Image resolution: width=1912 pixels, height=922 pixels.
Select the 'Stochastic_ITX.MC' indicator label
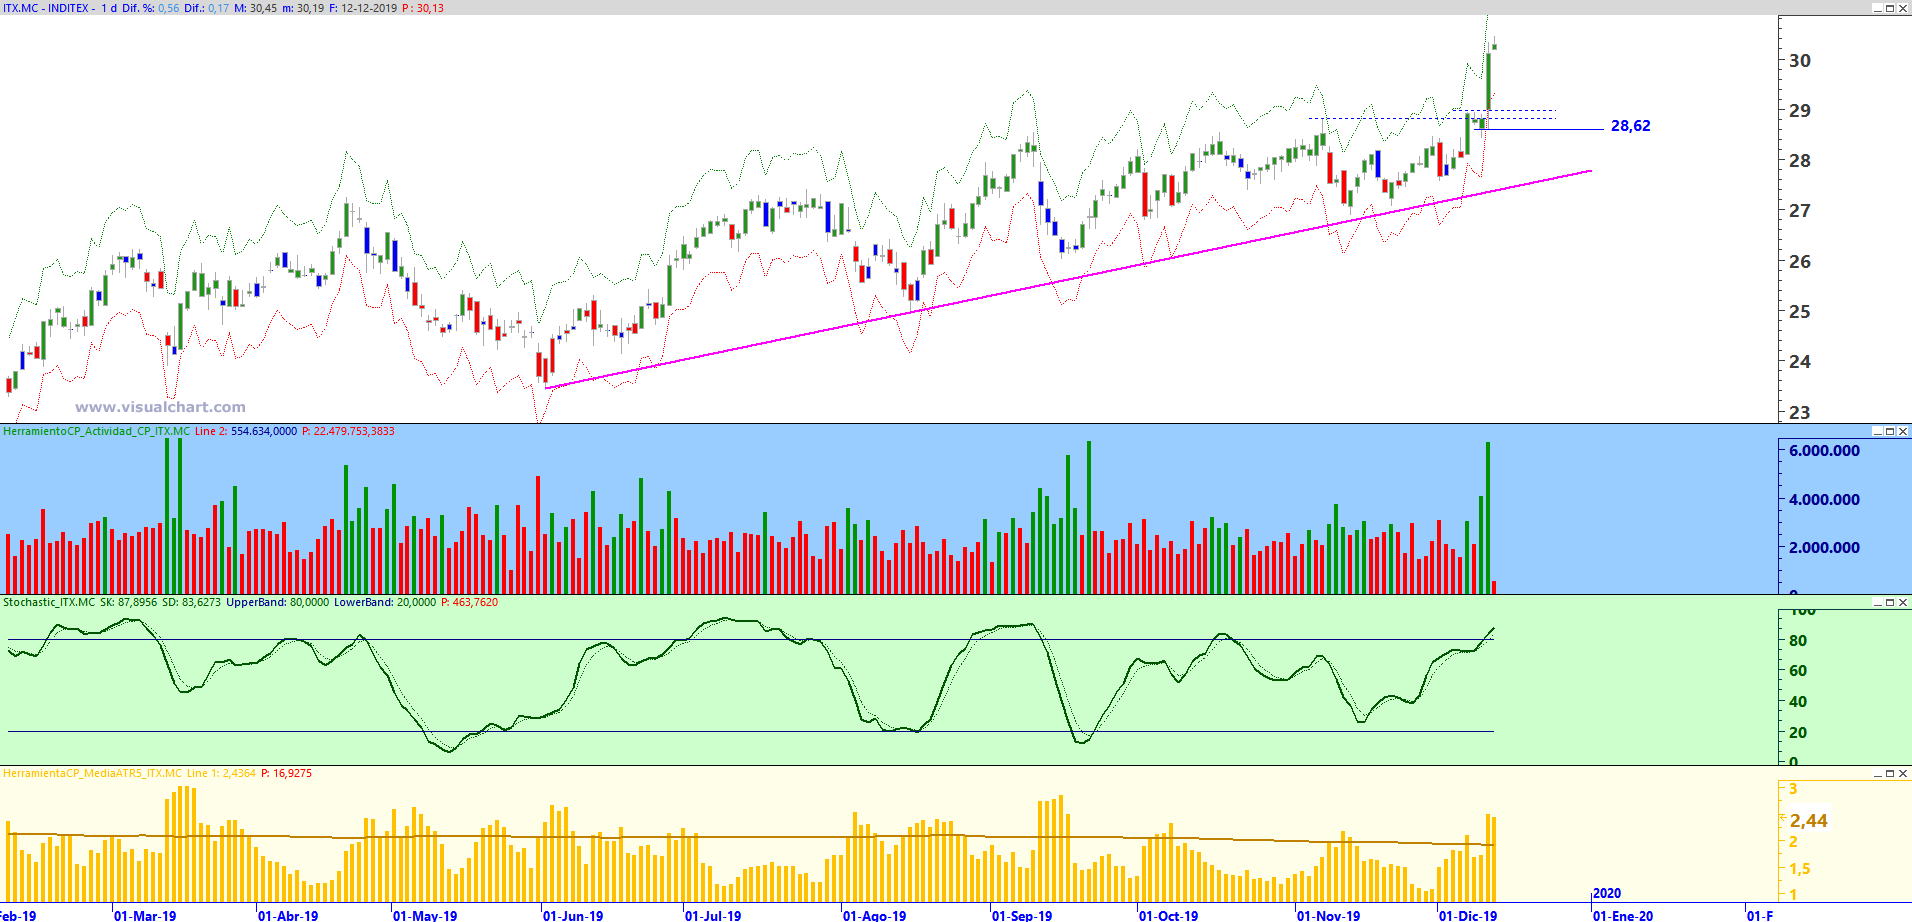coord(49,602)
